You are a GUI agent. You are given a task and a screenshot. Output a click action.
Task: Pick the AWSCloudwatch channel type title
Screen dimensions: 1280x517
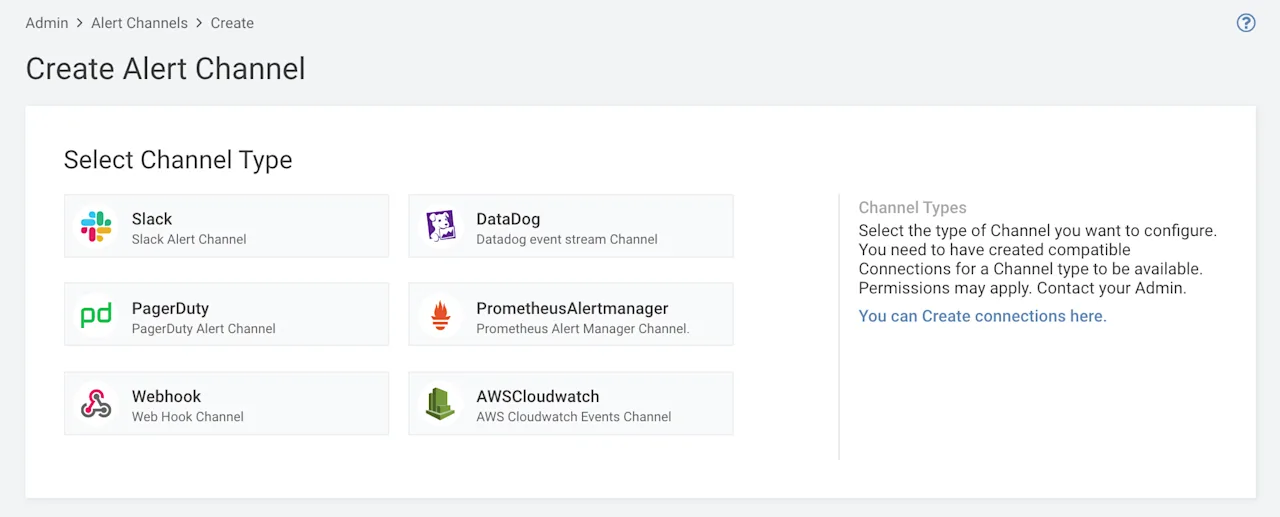[538, 396]
